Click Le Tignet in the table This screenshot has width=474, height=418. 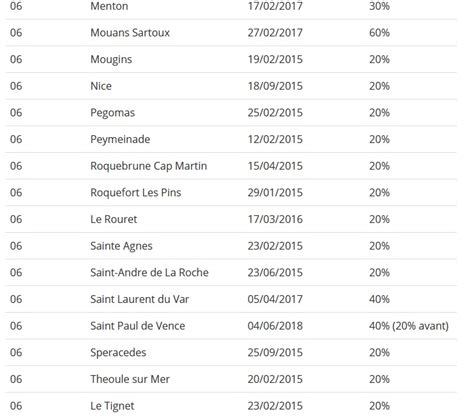[112, 406]
